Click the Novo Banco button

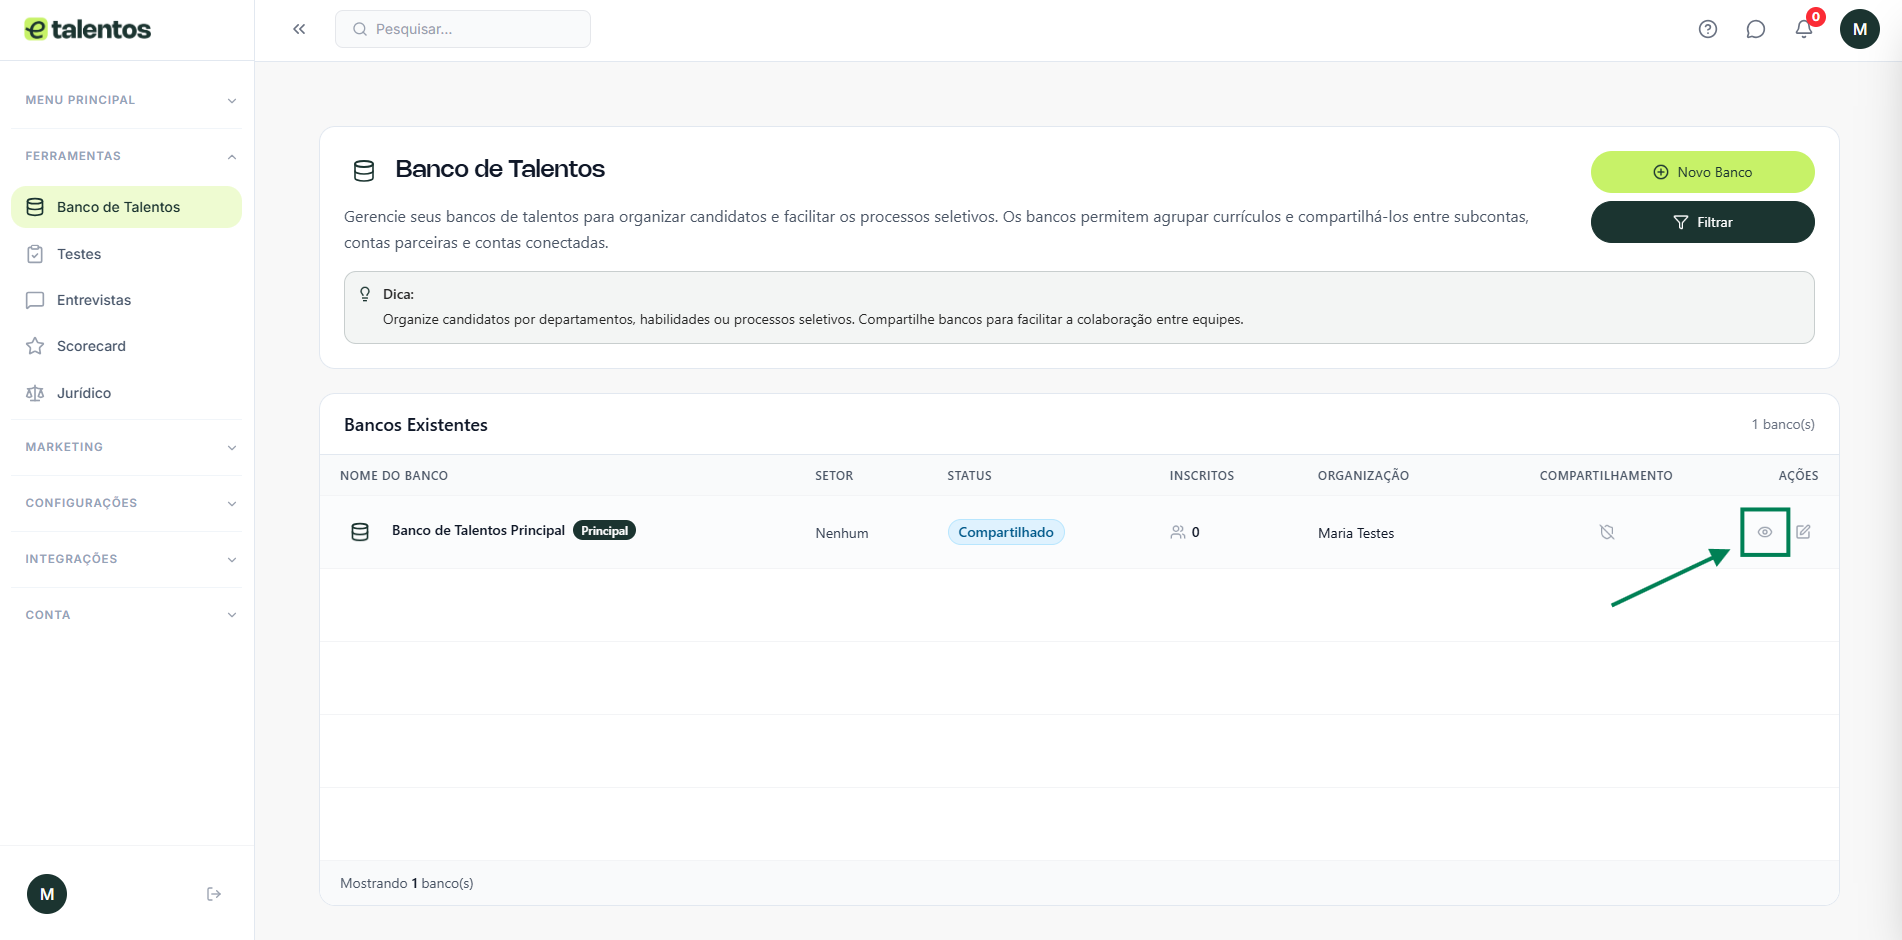click(1702, 172)
